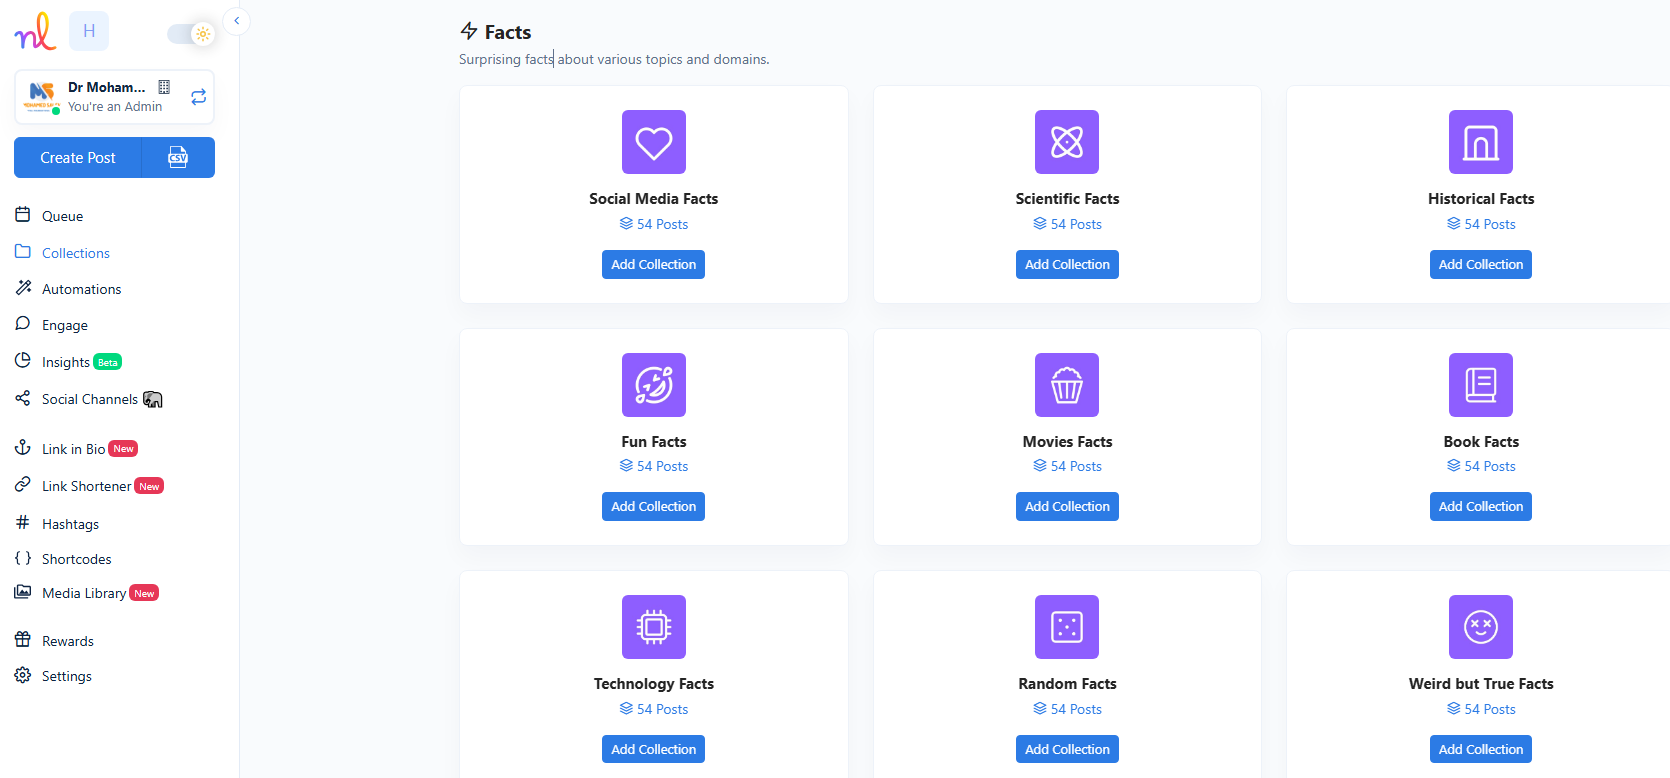Click the Media Library image icon
The height and width of the screenshot is (778, 1670).
coord(23,592)
